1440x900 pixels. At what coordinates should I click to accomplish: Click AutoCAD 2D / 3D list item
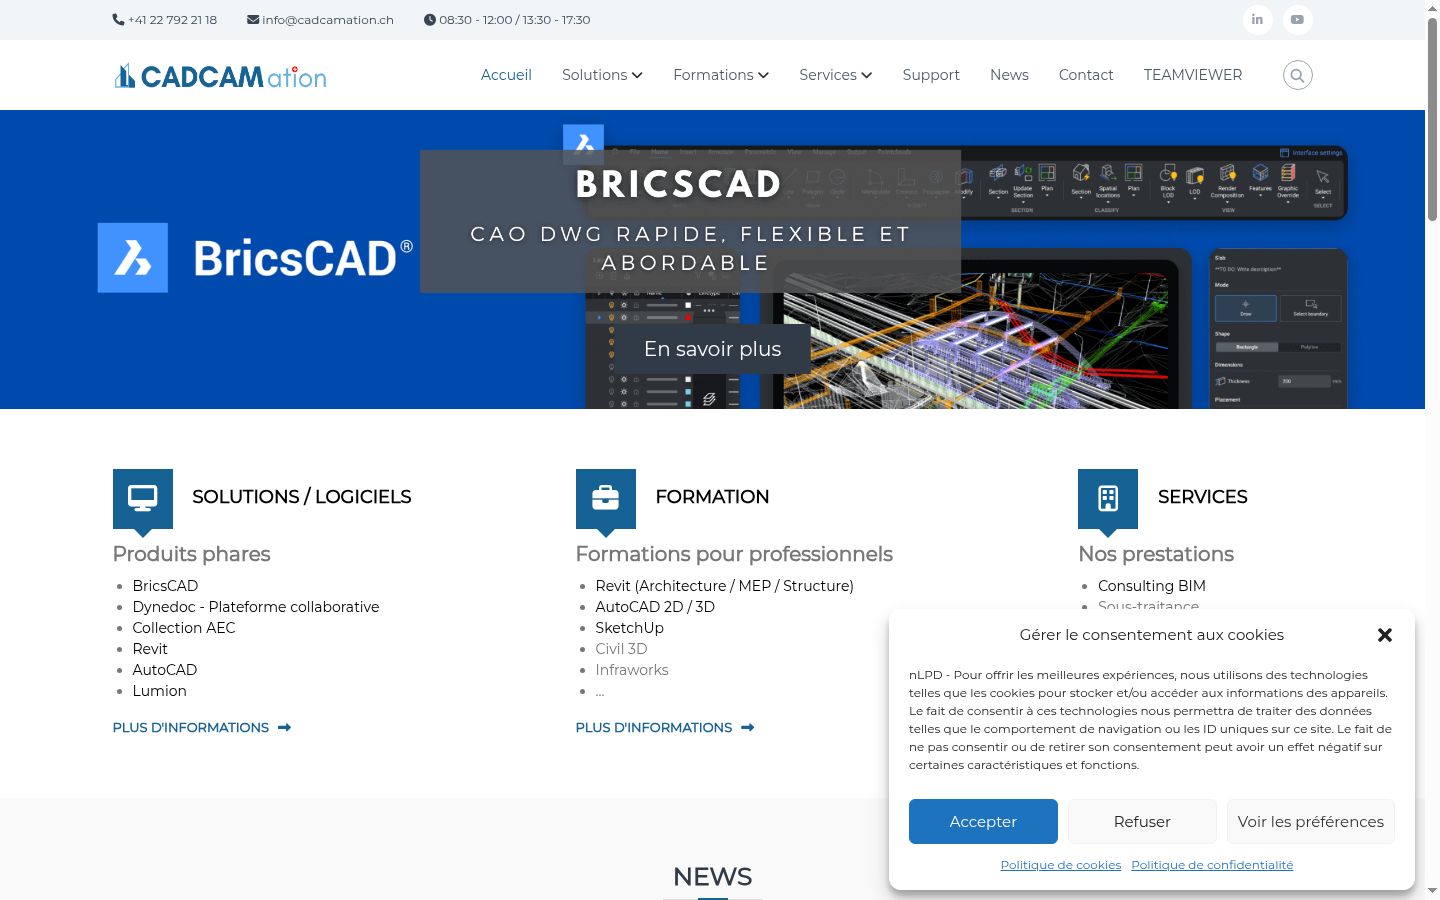(655, 607)
